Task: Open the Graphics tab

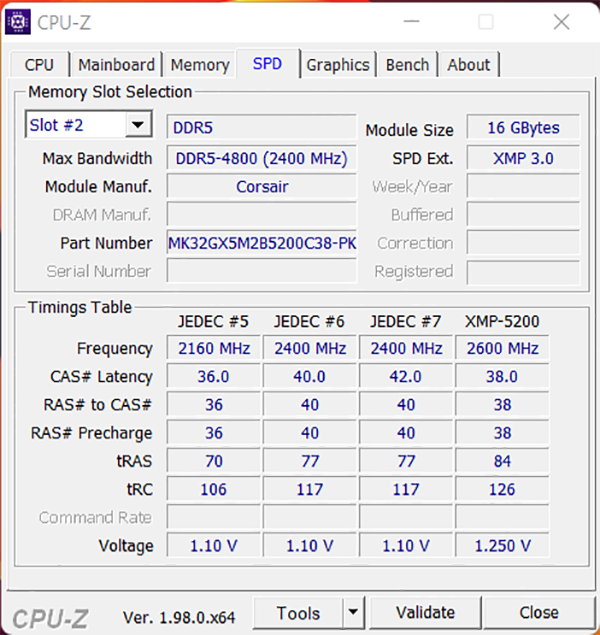Action: (x=338, y=65)
